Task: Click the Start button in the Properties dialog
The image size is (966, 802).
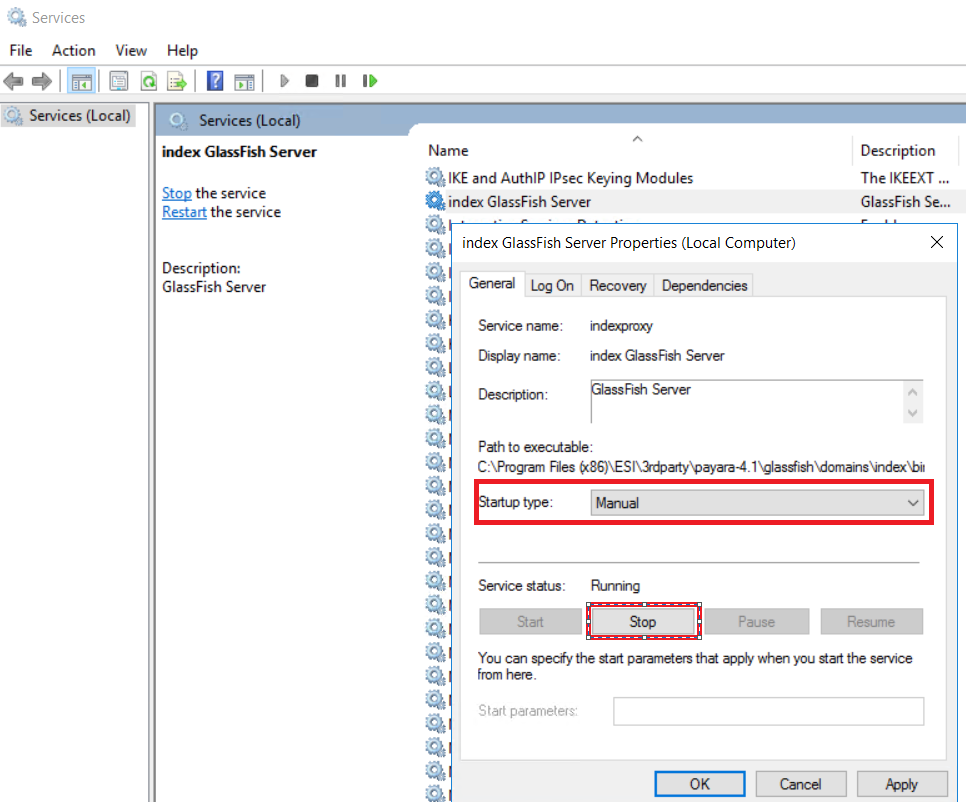Action: [x=530, y=622]
